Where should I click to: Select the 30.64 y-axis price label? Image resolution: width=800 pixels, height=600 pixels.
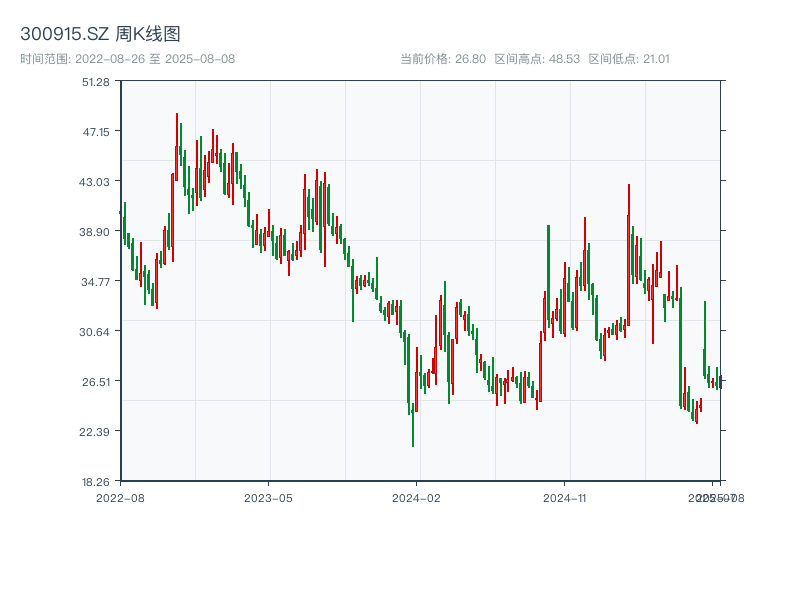tap(96, 331)
